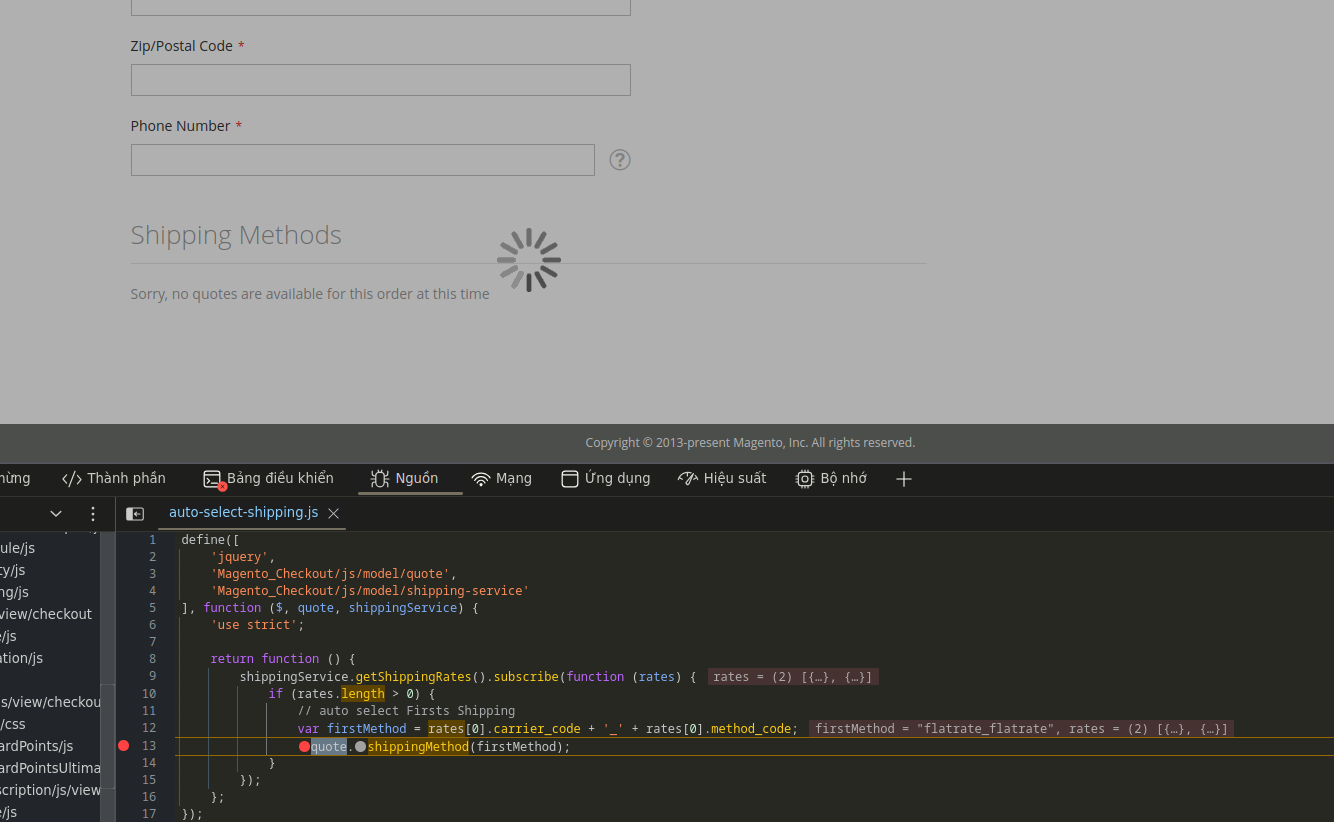
Task: Remove the red breakpoint on line 13 gutter
Action: (124, 746)
